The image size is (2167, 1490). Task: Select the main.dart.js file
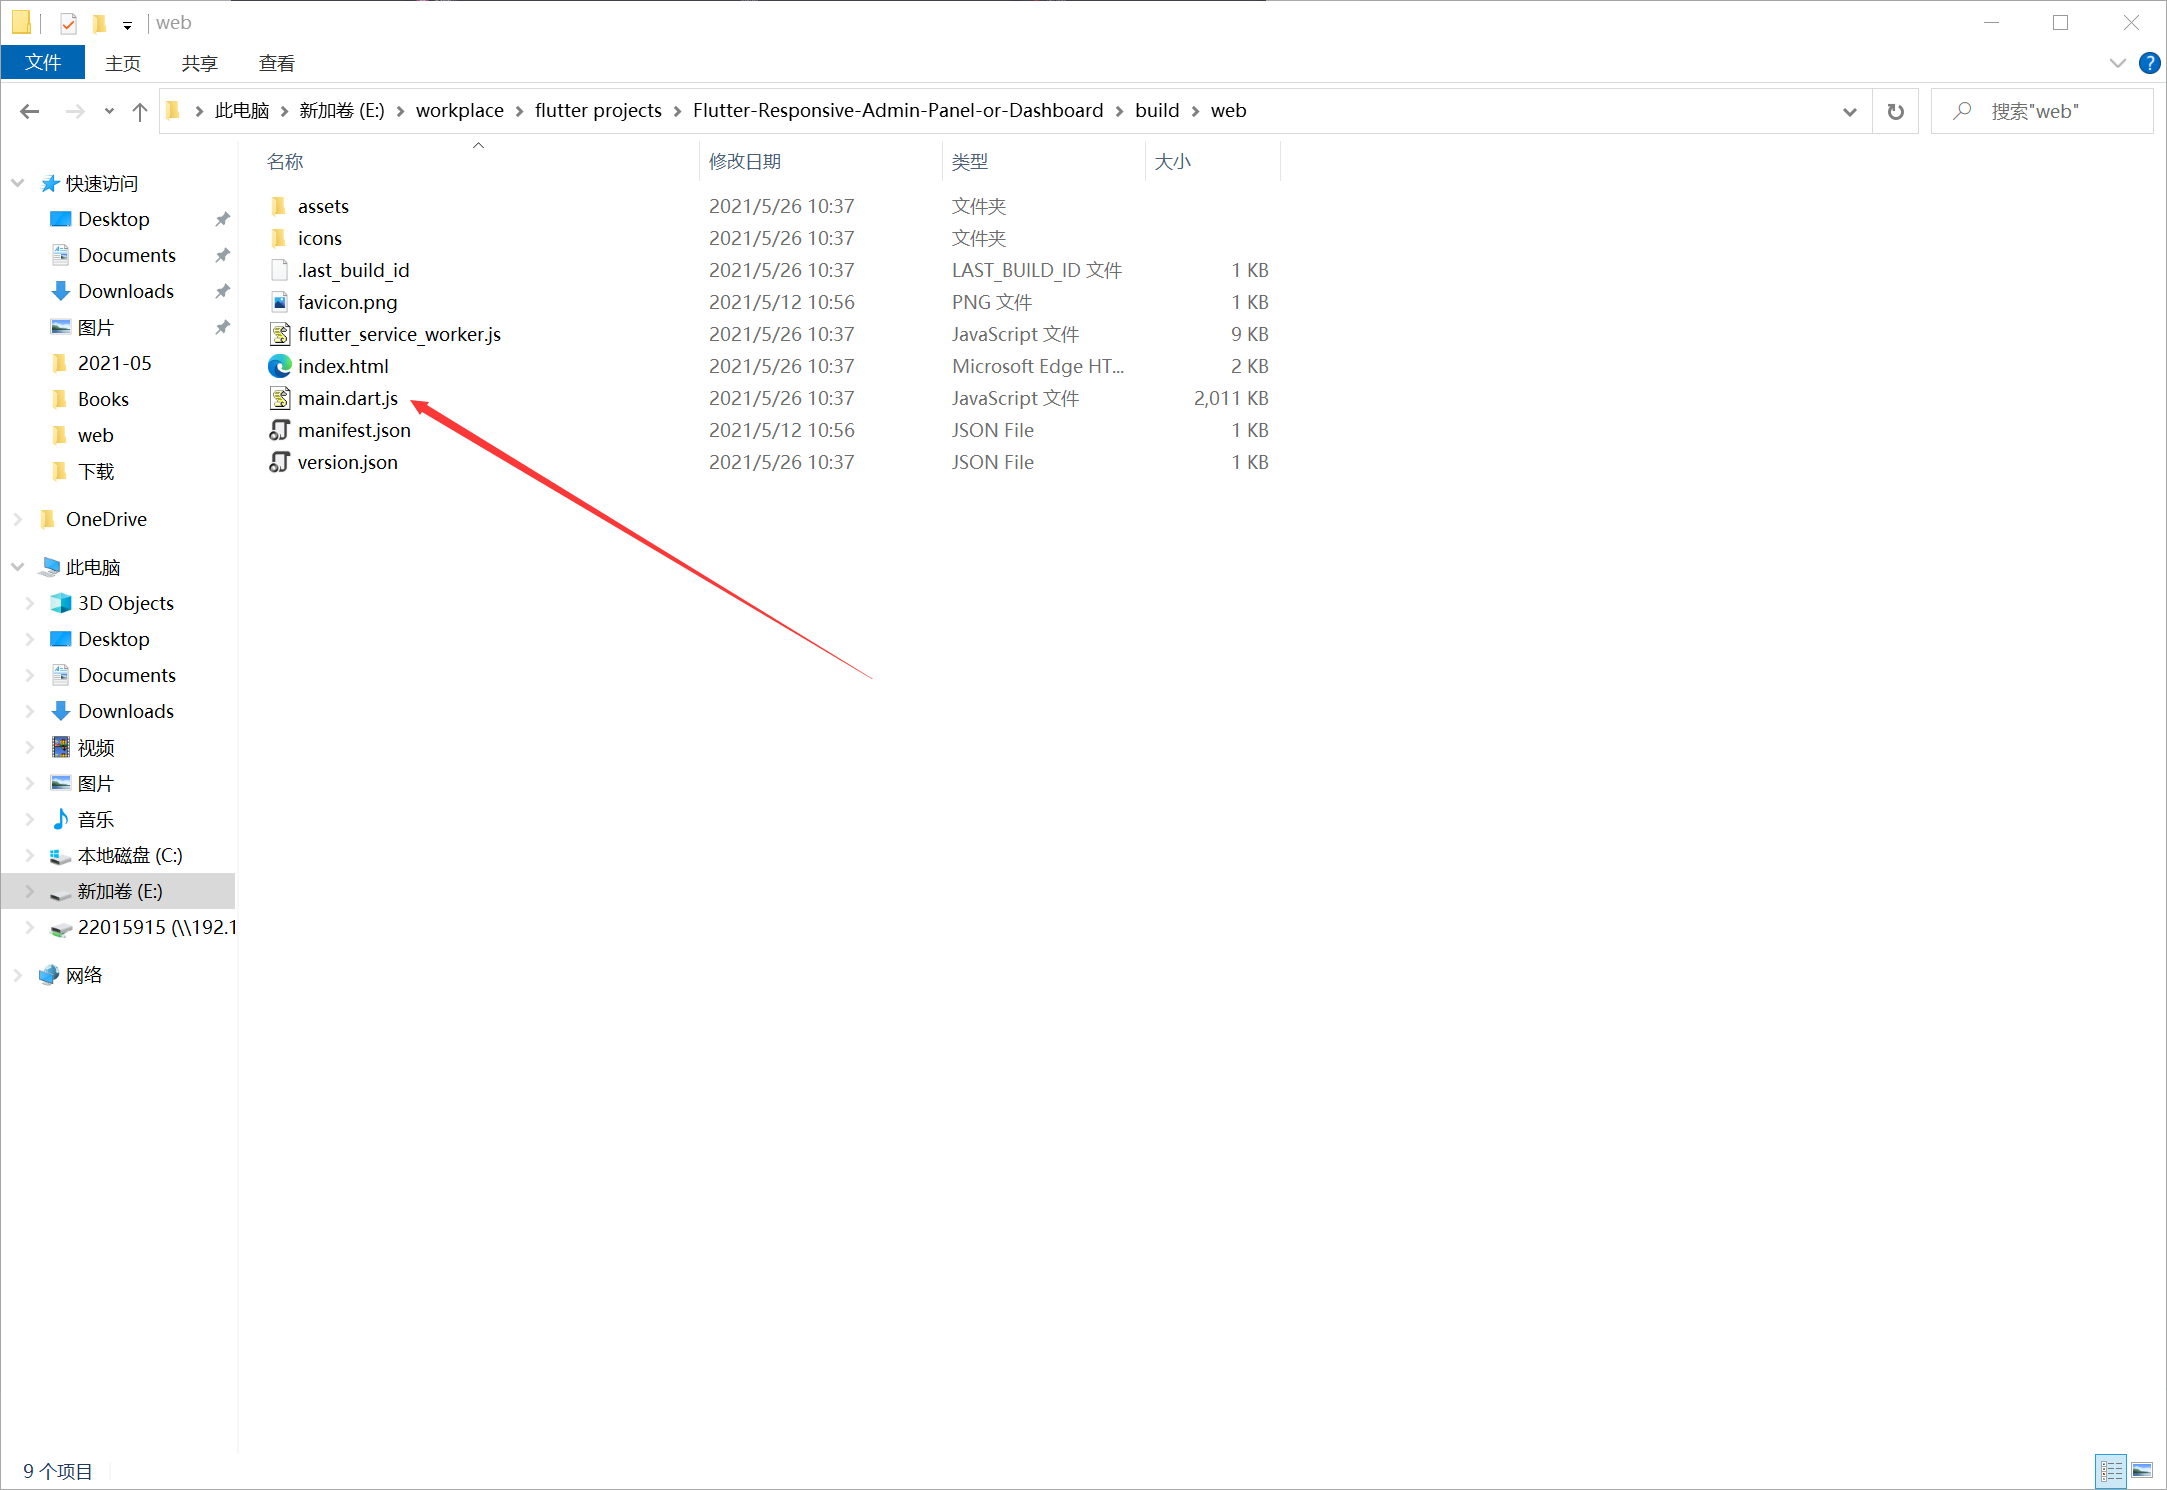click(347, 398)
